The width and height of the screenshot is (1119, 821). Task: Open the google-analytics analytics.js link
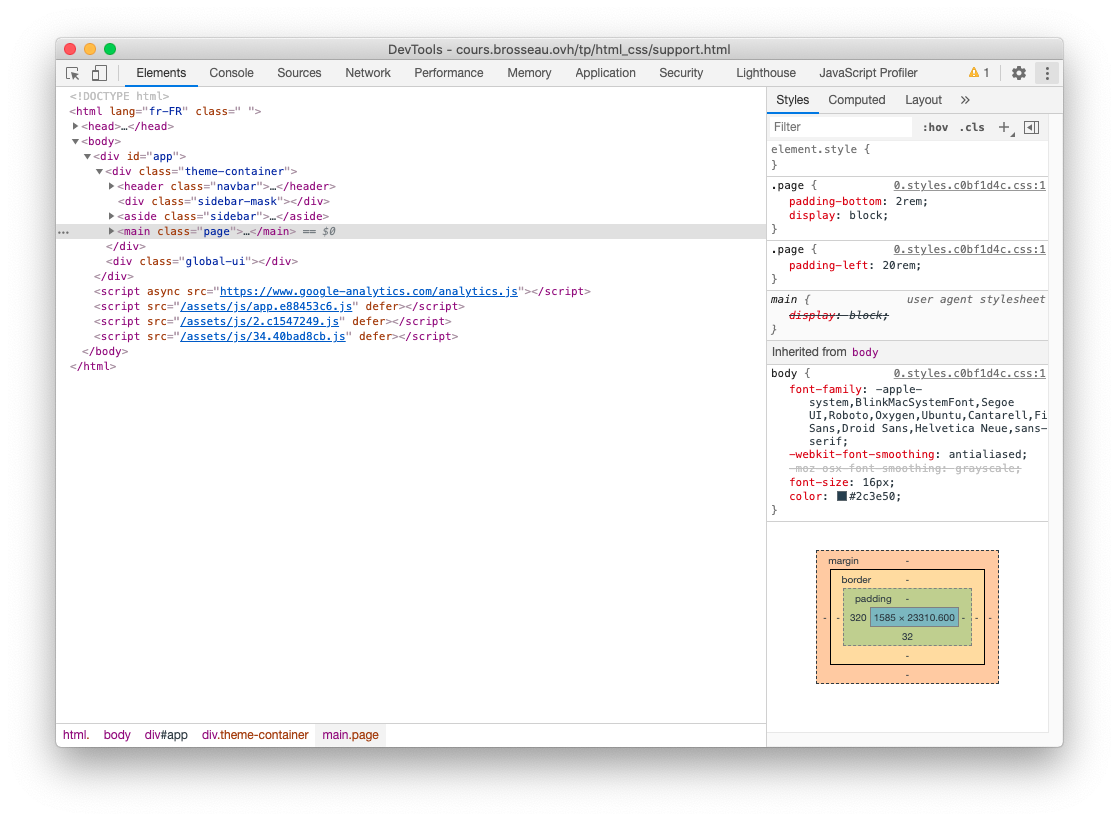coord(369,291)
